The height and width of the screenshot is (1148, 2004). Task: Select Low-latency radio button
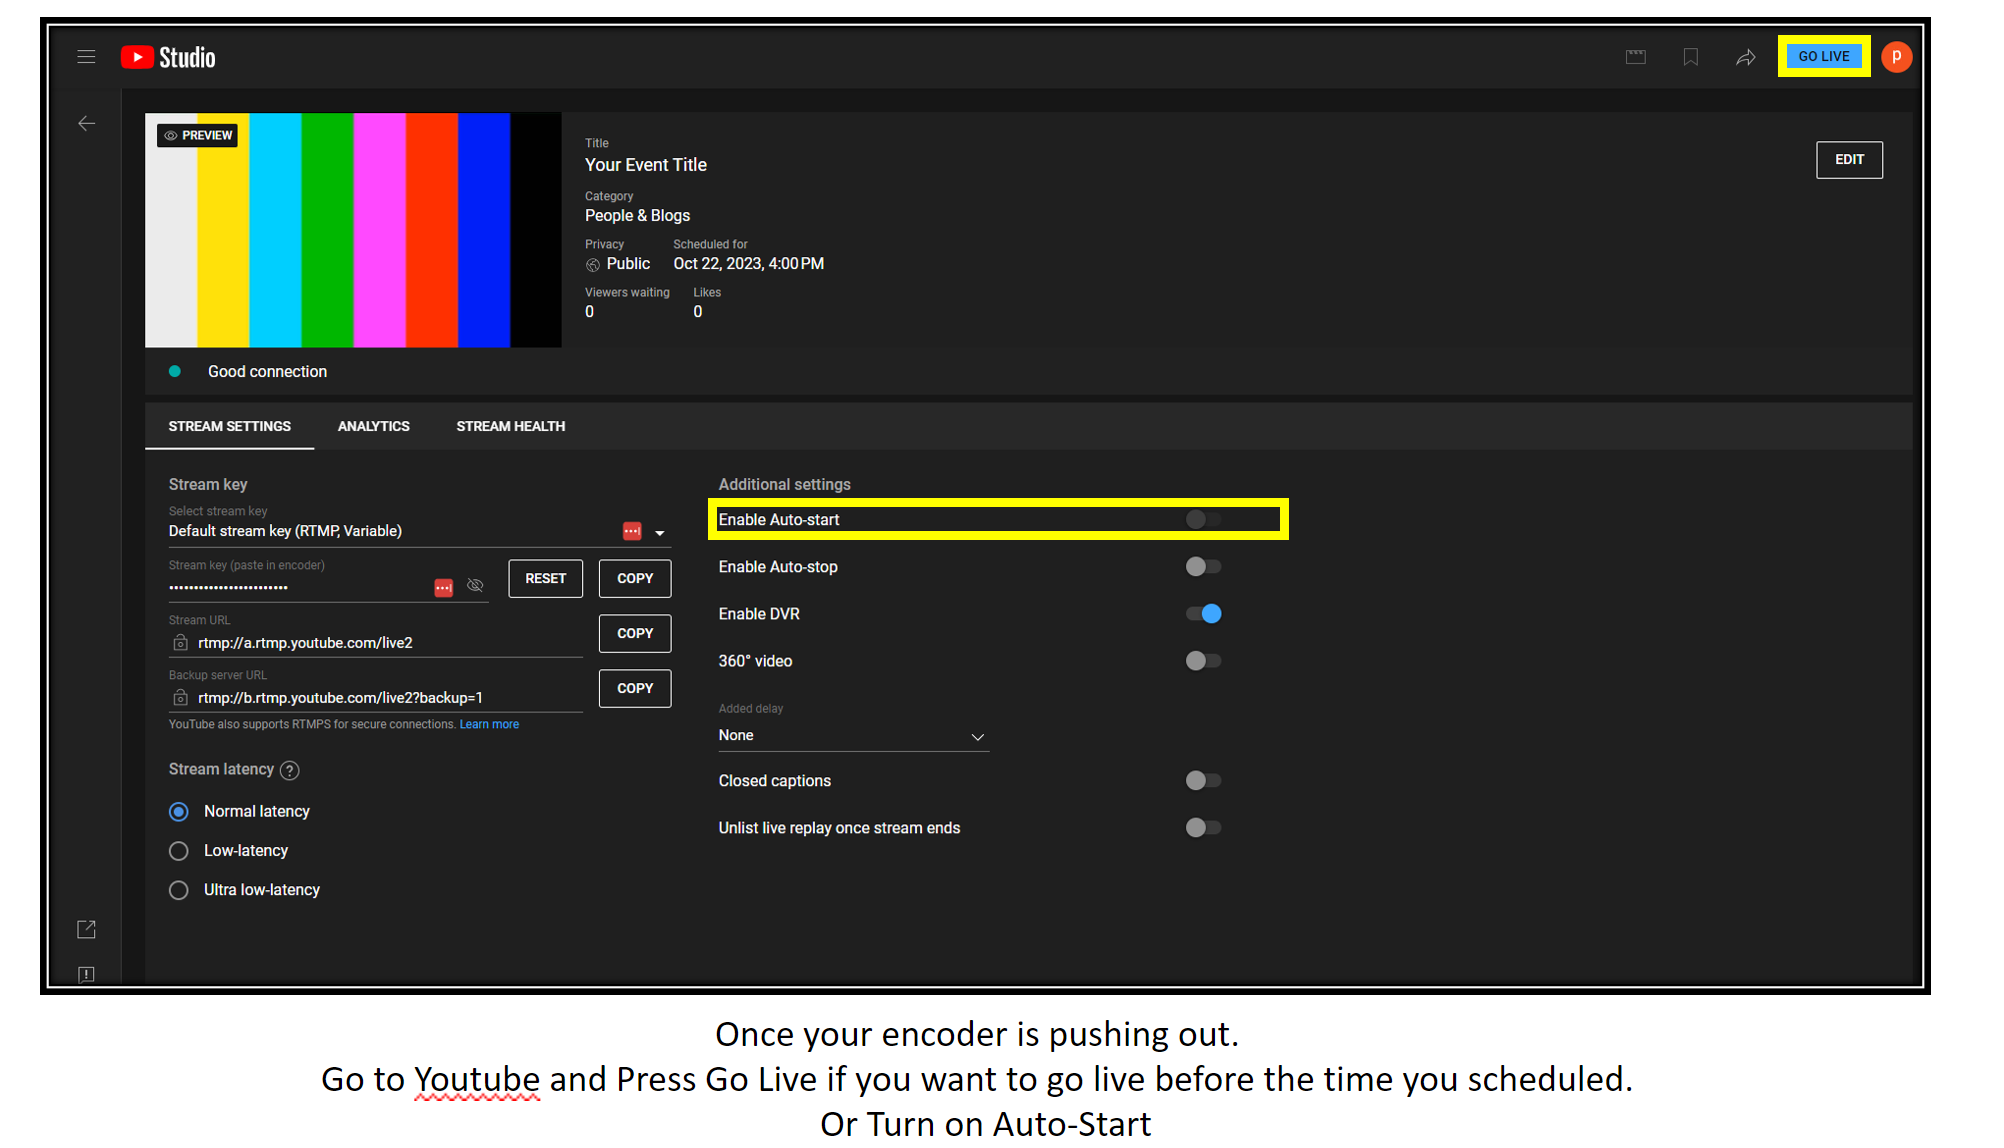pos(179,851)
